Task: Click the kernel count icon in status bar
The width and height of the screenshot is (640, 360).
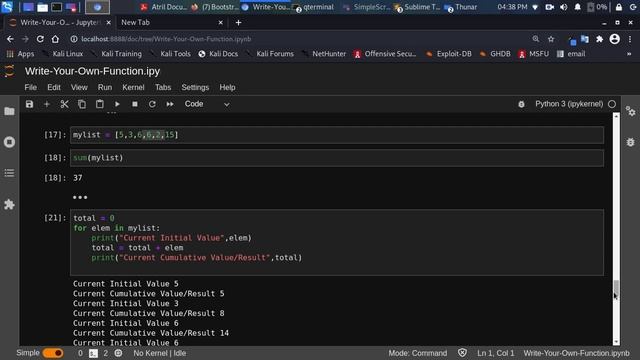Action: [118, 353]
